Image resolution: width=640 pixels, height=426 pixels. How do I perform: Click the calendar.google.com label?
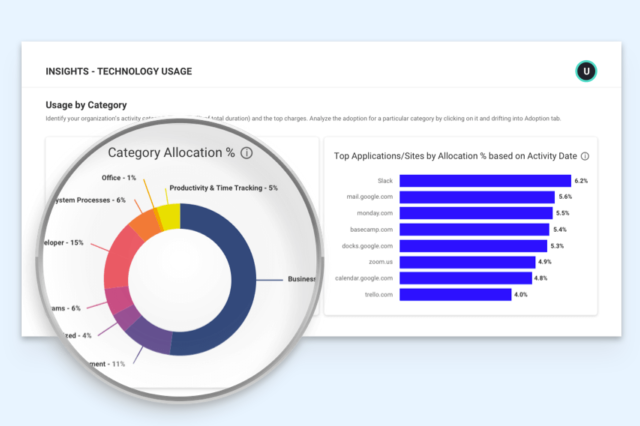click(364, 278)
